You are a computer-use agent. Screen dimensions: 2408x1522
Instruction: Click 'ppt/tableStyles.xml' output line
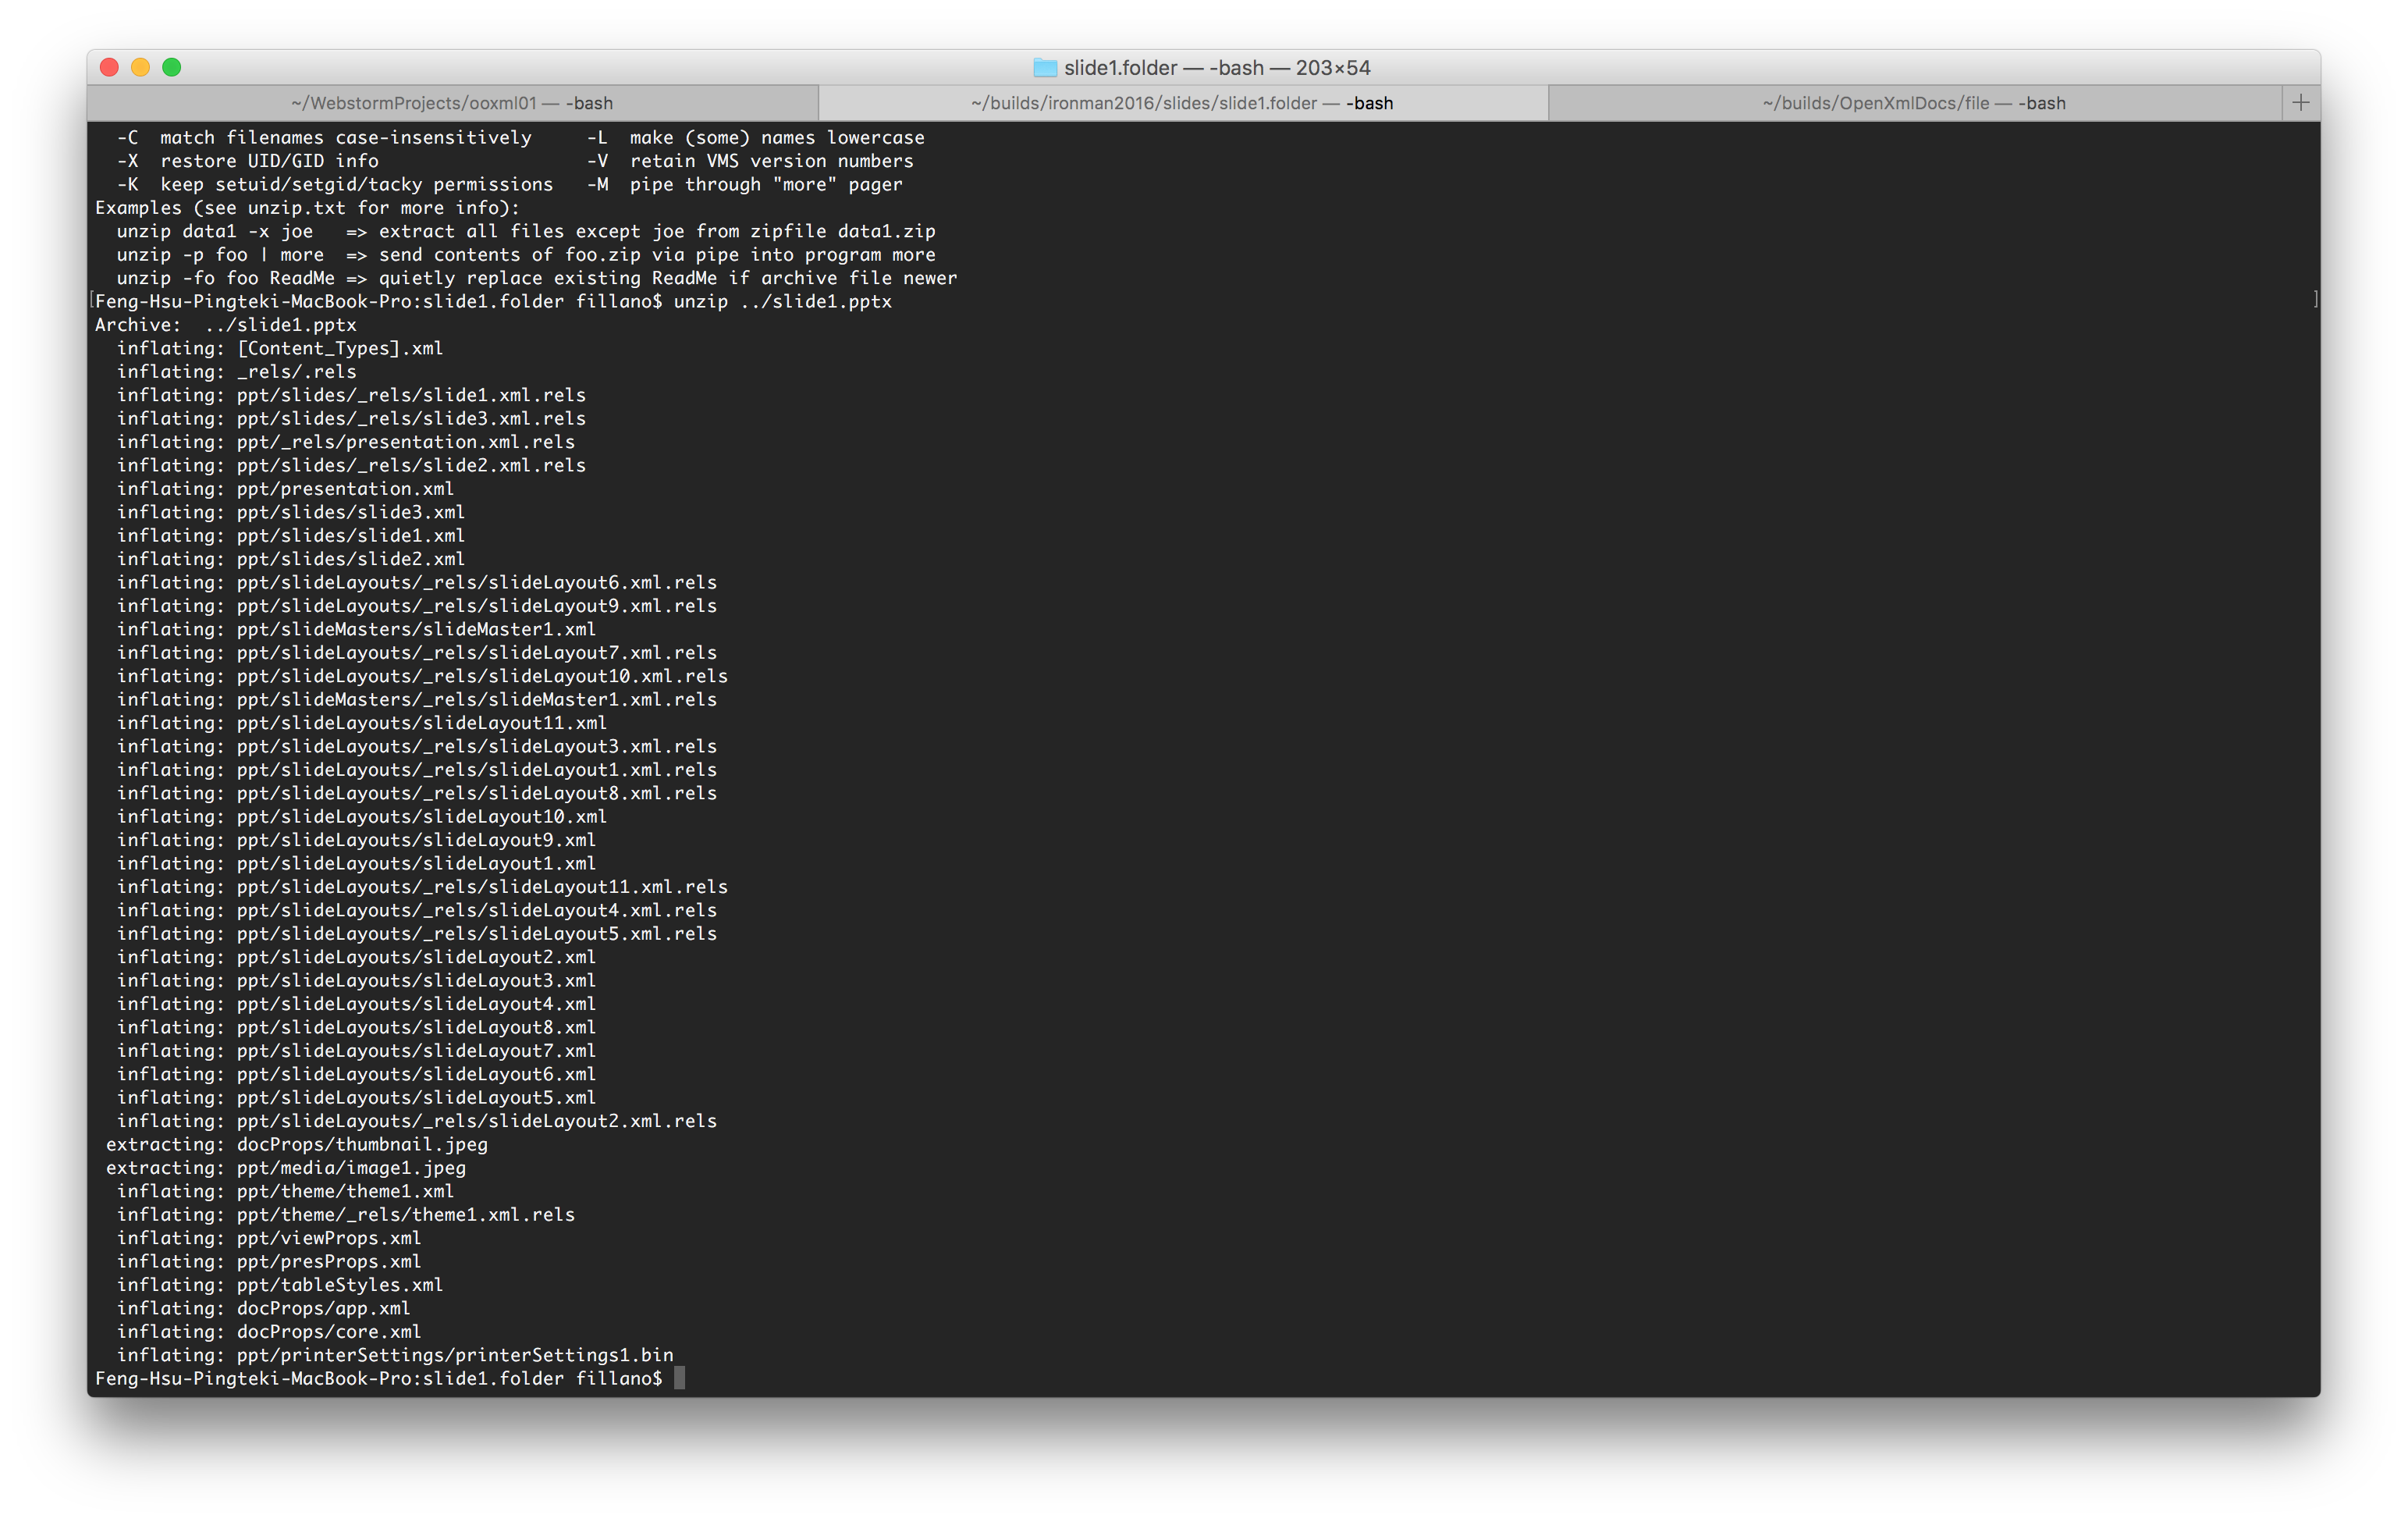280,1285
